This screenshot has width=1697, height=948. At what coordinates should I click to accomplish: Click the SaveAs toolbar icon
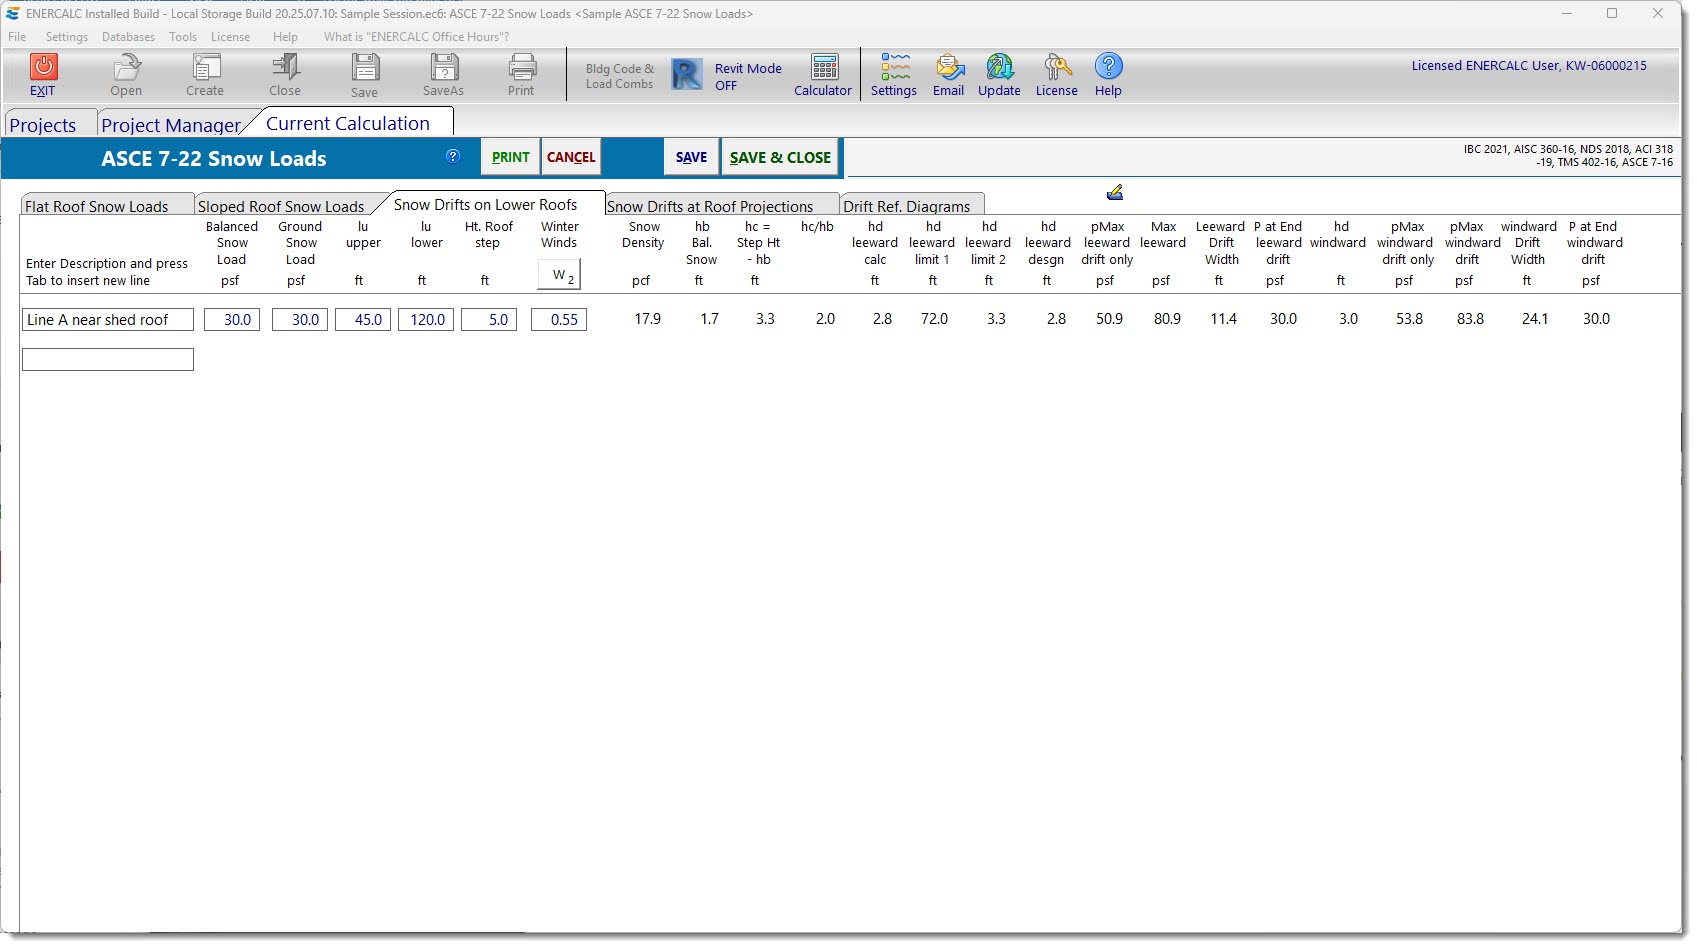444,67
